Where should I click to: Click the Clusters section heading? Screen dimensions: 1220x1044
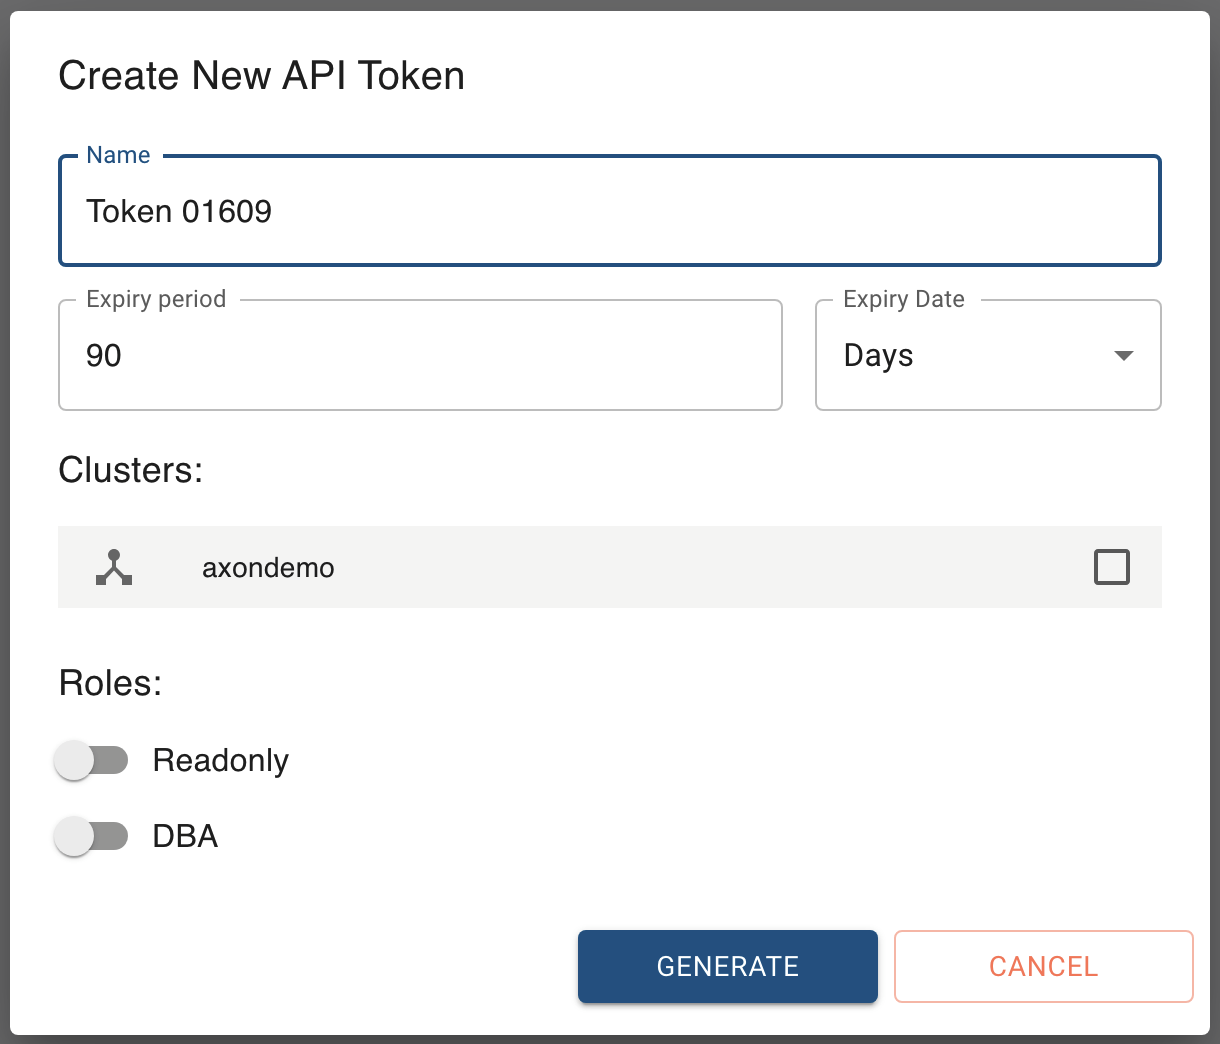pos(130,470)
